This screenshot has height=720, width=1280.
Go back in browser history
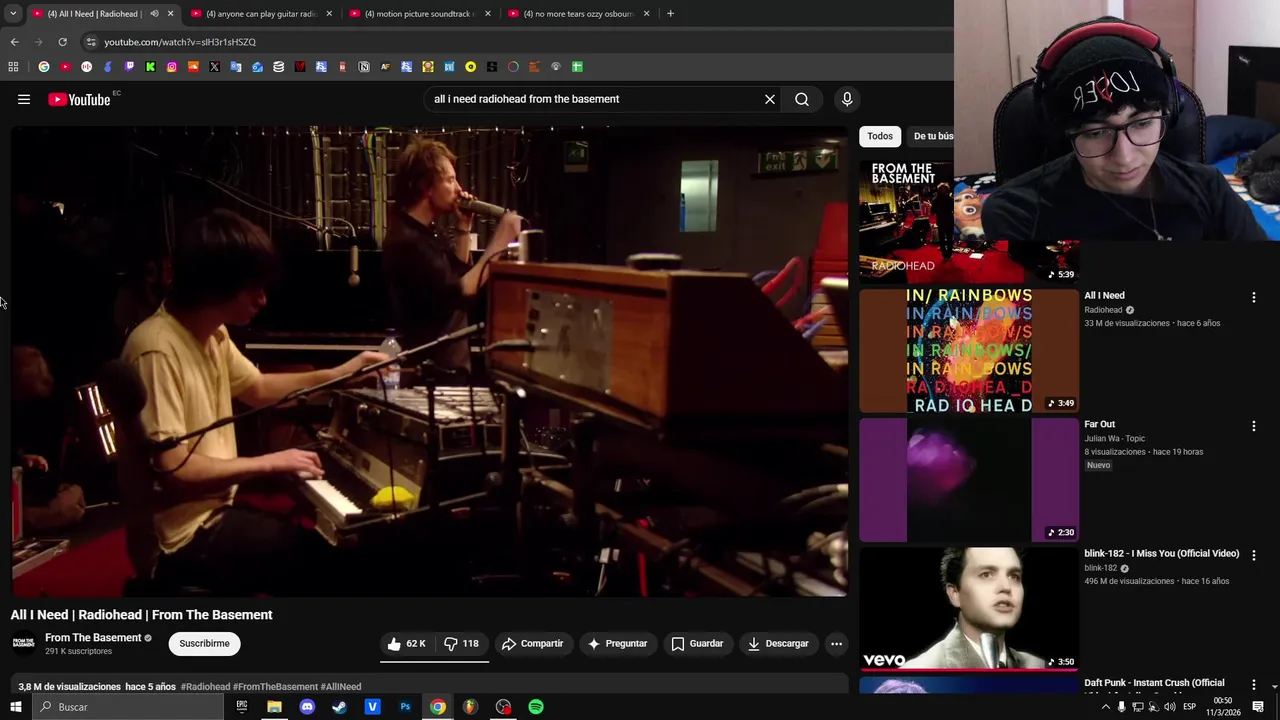coord(14,42)
